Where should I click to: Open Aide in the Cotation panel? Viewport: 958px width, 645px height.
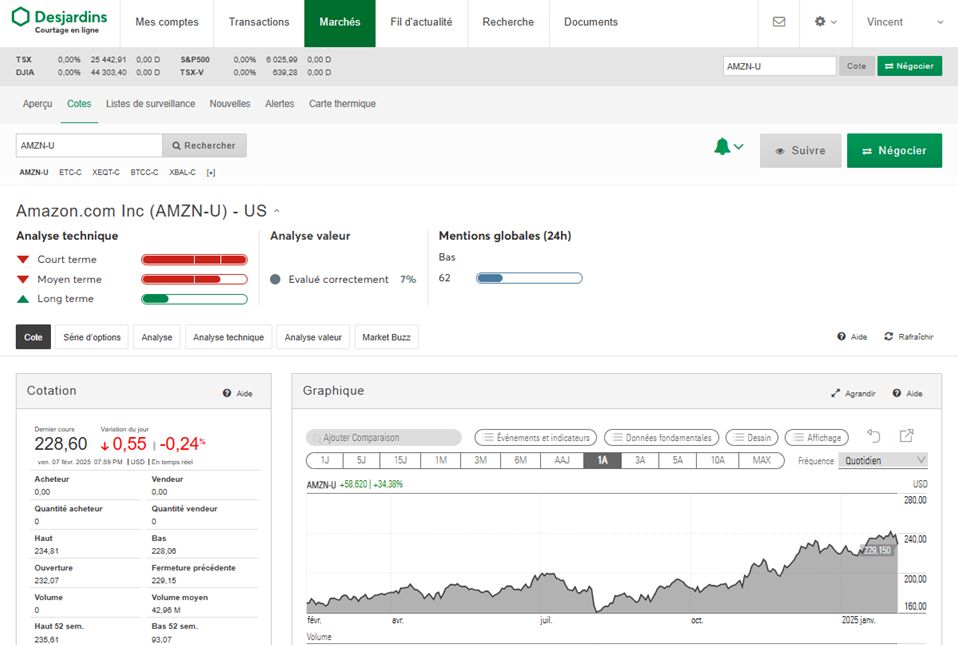[238, 394]
